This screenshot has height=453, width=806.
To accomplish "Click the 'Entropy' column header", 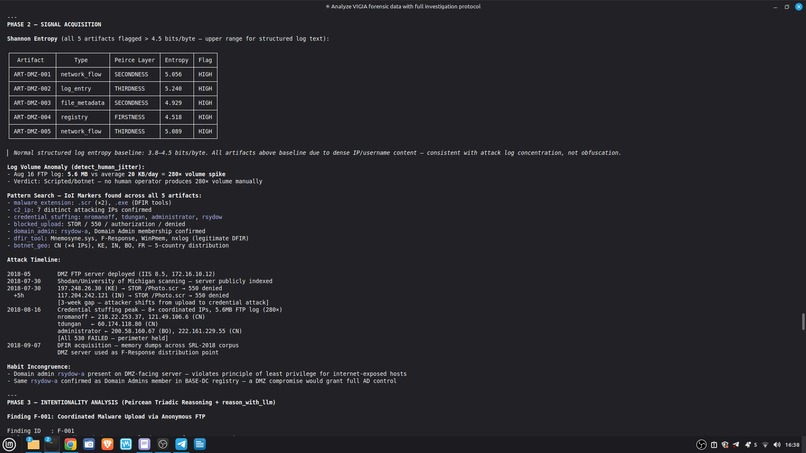I will 176,60.
